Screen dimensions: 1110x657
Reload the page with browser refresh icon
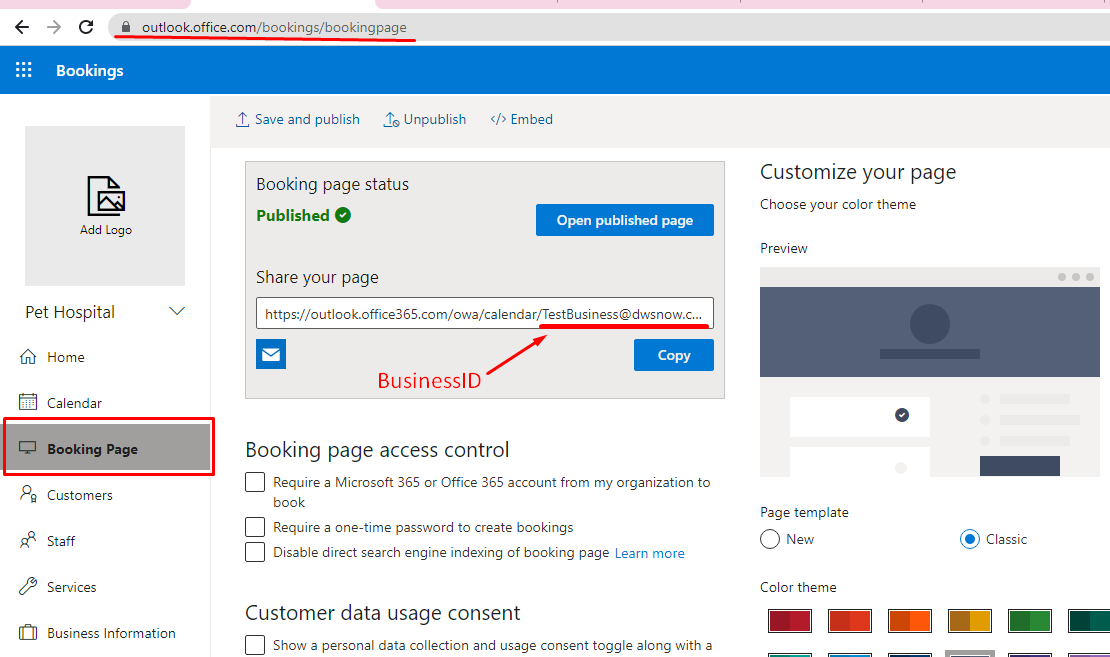86,27
